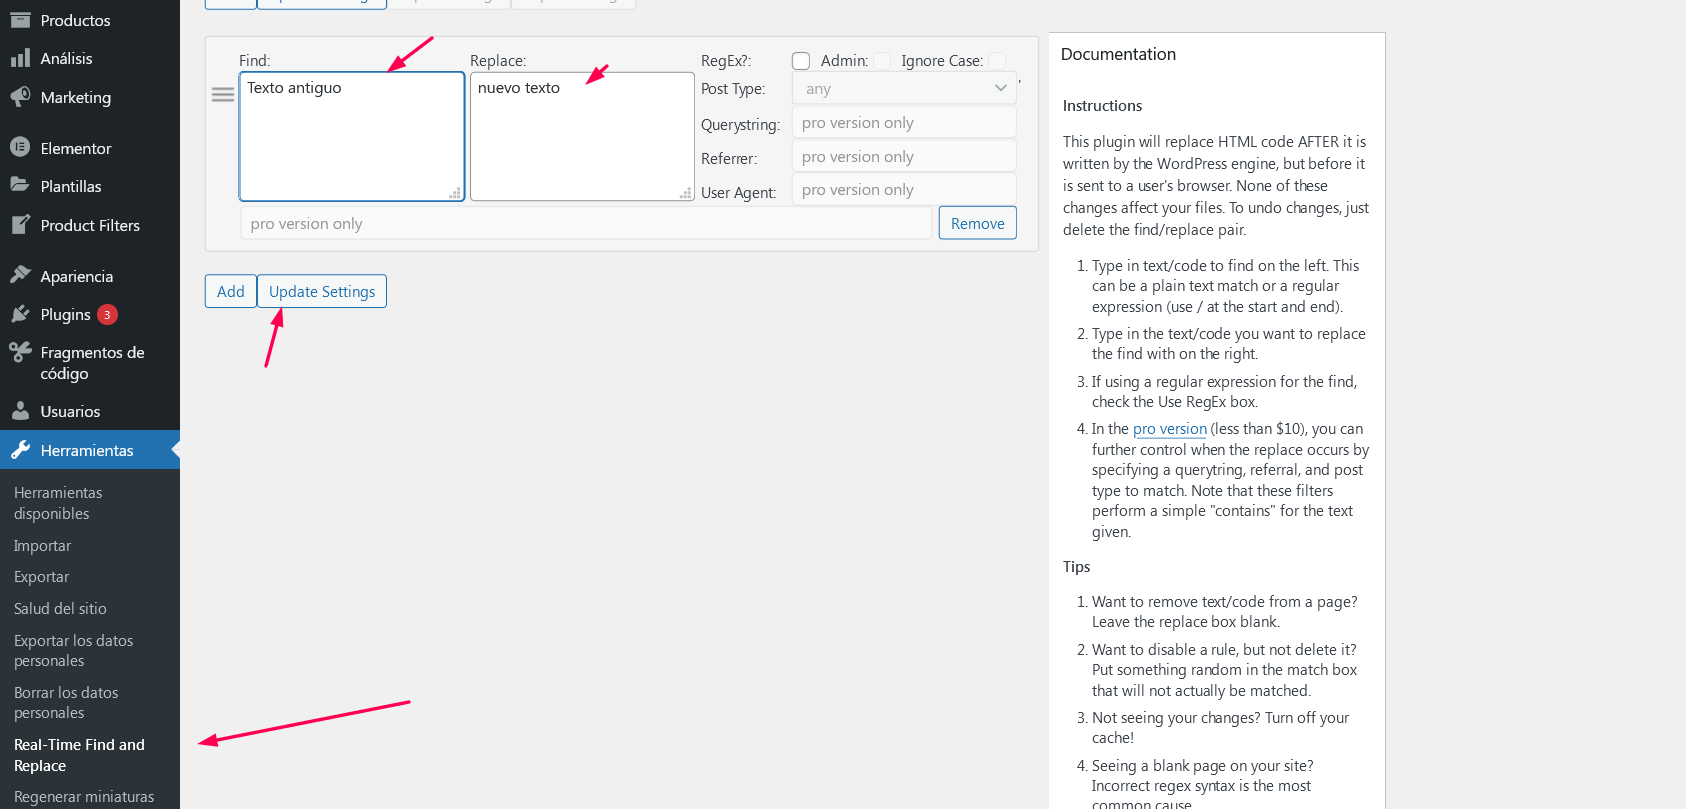Click the Find text area
This screenshot has width=1686, height=809.
352,136
